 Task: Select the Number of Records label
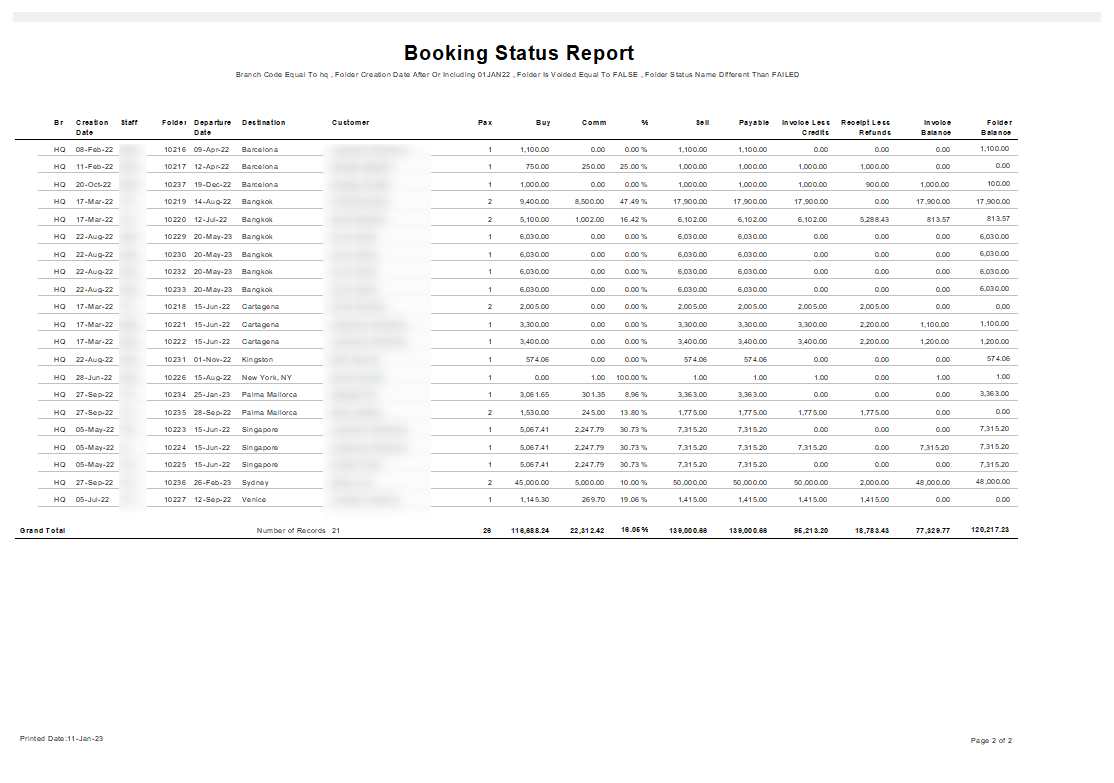(x=291, y=531)
